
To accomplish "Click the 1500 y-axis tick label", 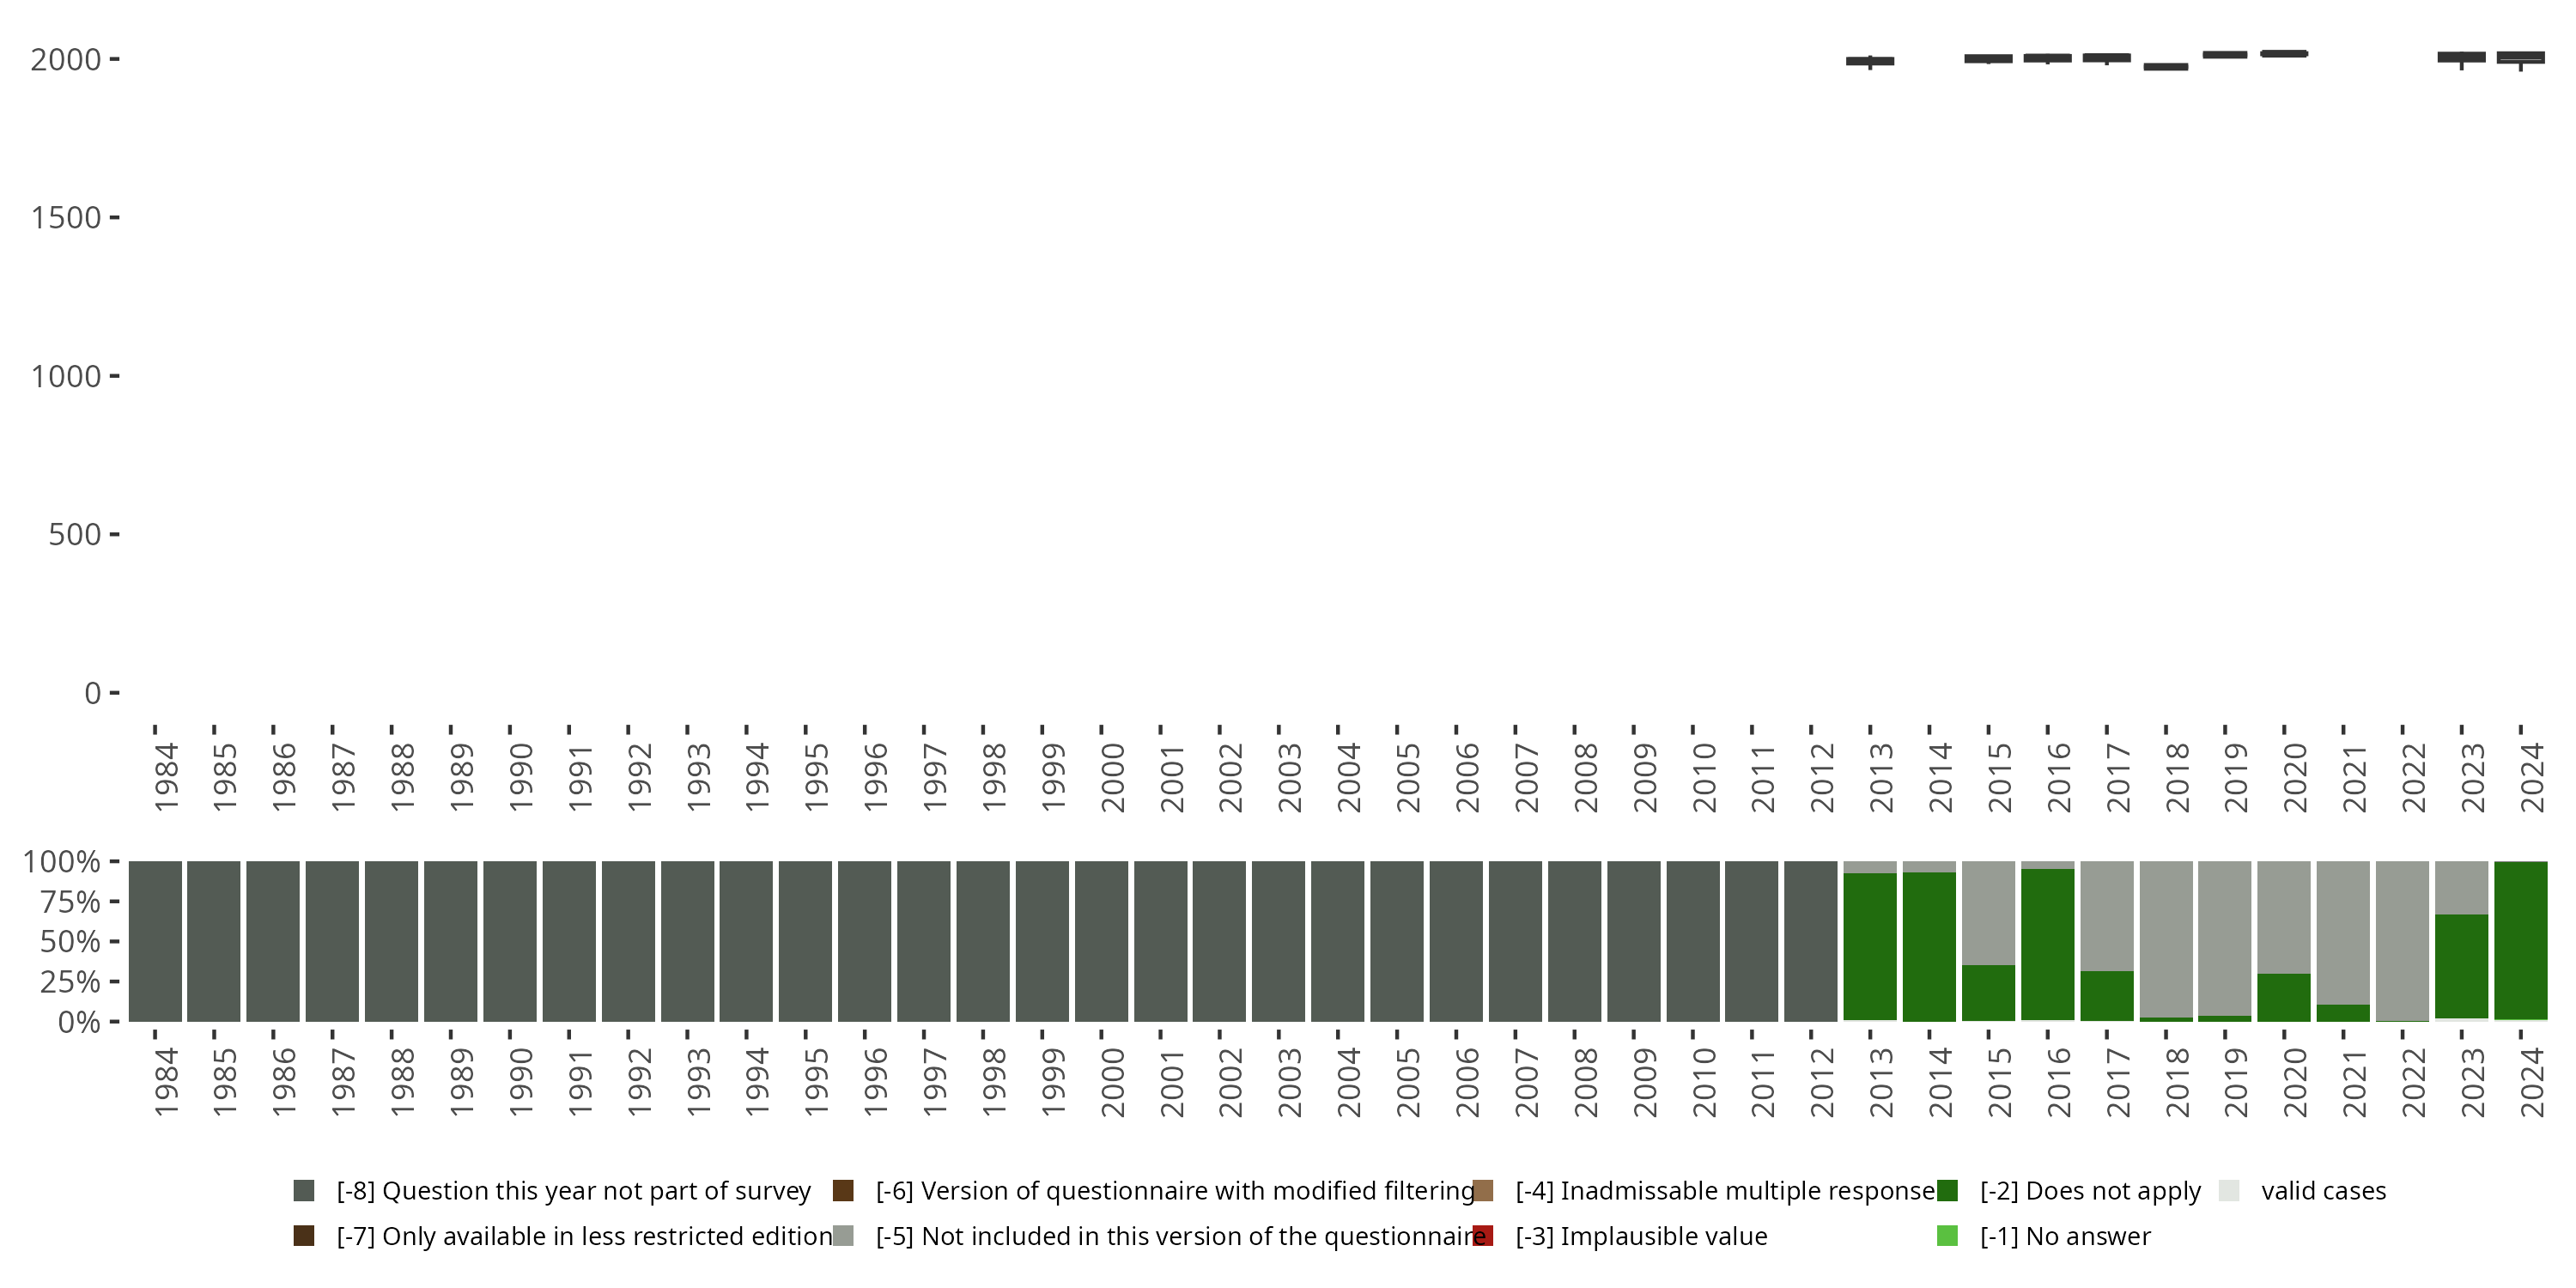I will tap(66, 218).
